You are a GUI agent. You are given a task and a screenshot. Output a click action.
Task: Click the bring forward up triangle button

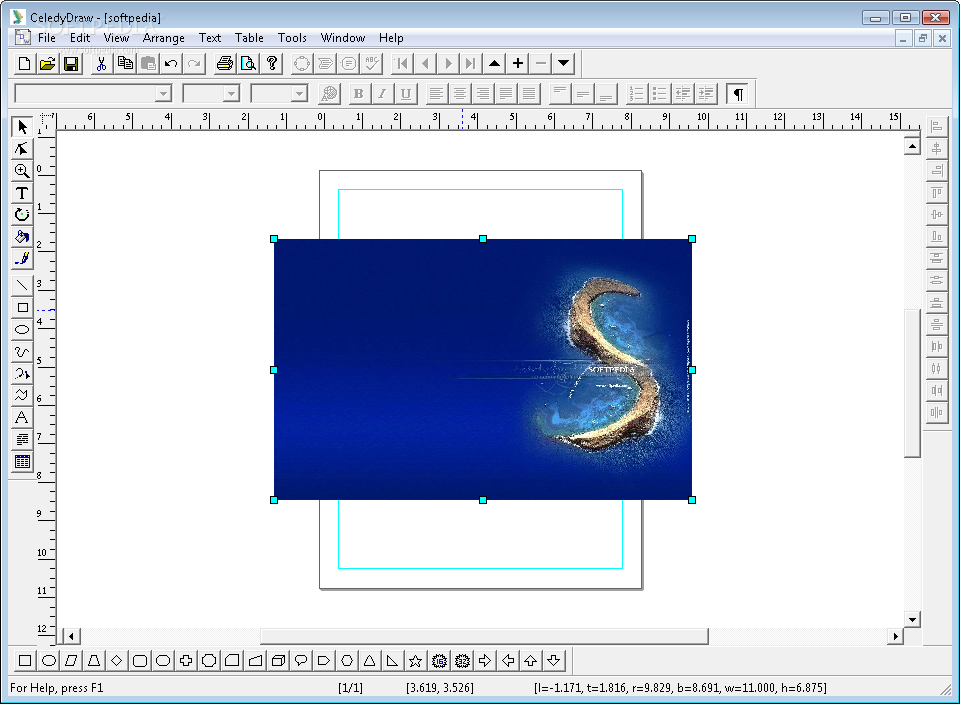point(495,63)
